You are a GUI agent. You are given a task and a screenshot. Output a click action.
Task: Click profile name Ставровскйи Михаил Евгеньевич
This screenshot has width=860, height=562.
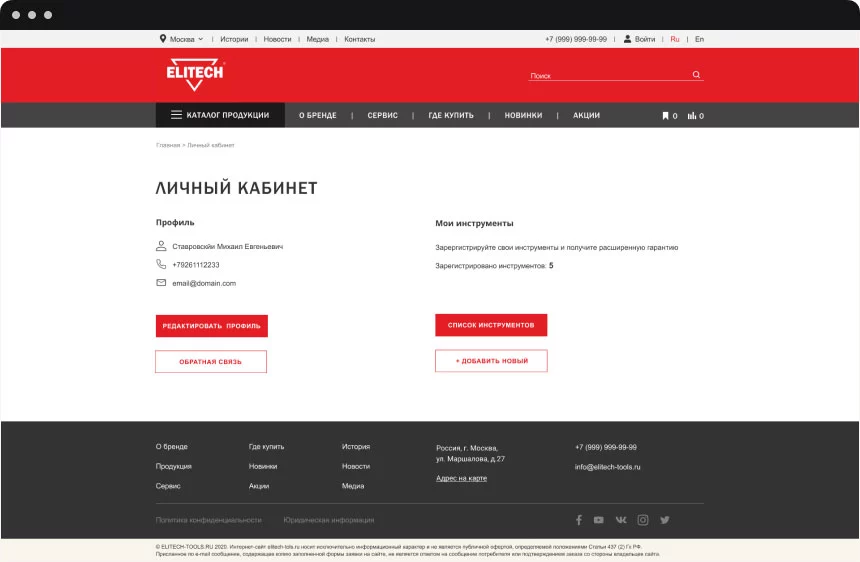coord(228,247)
